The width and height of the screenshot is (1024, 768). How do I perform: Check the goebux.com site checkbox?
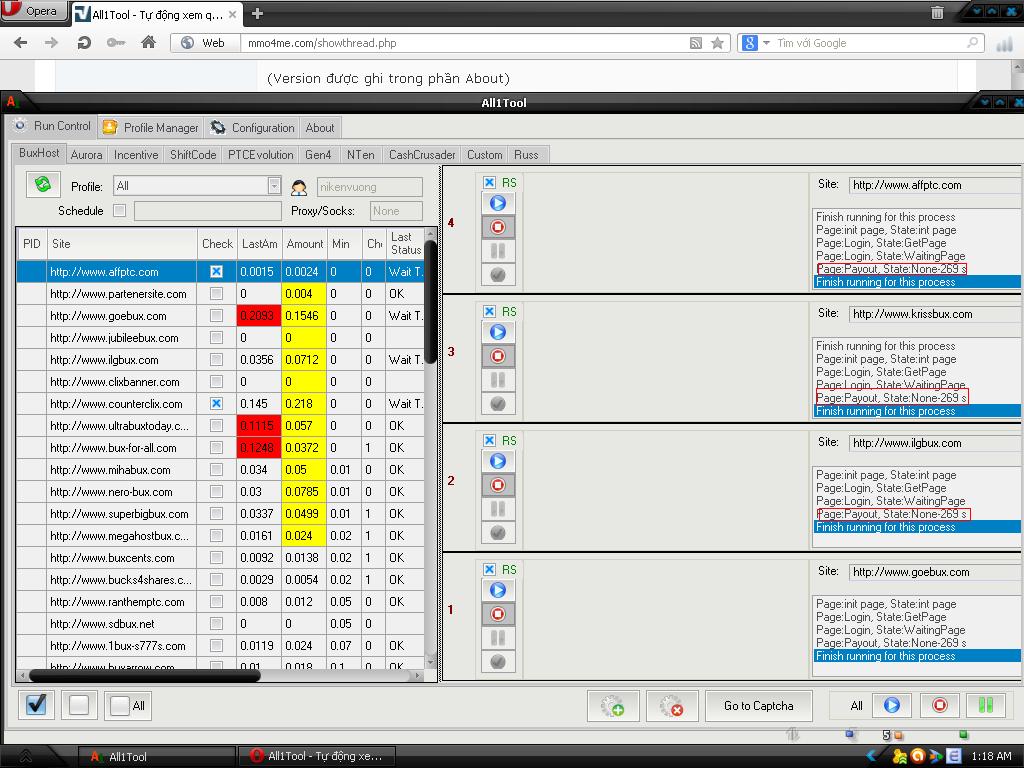click(216, 315)
